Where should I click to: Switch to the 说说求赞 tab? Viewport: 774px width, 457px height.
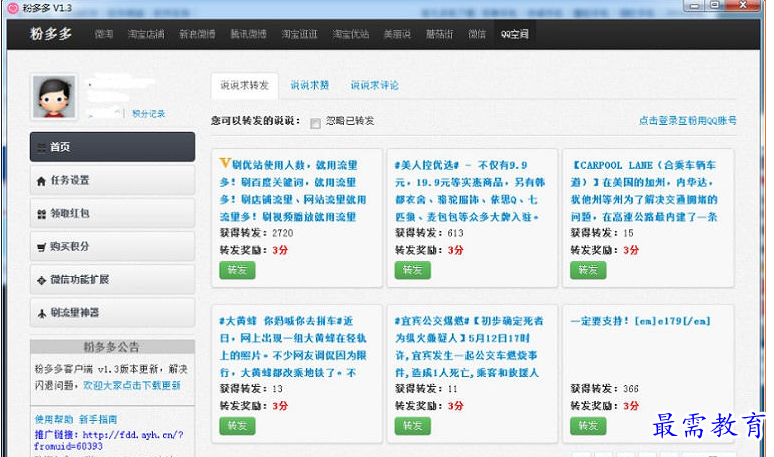pyautogui.click(x=310, y=85)
